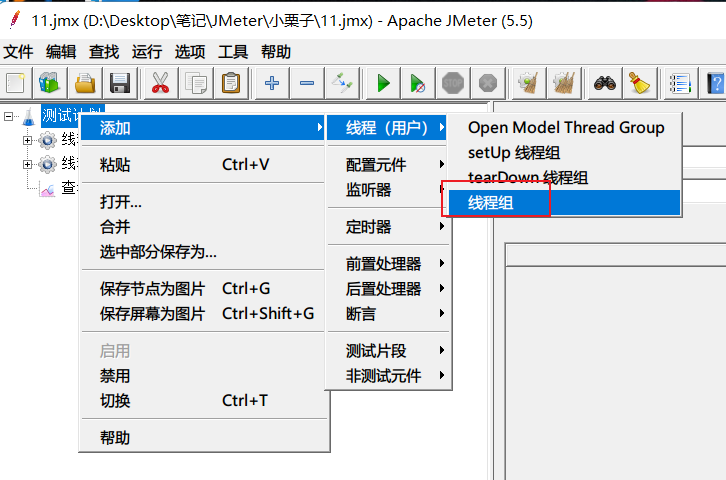This screenshot has height=480, width=726.
Task: Open the 断言 submenu
Action: click(x=388, y=314)
